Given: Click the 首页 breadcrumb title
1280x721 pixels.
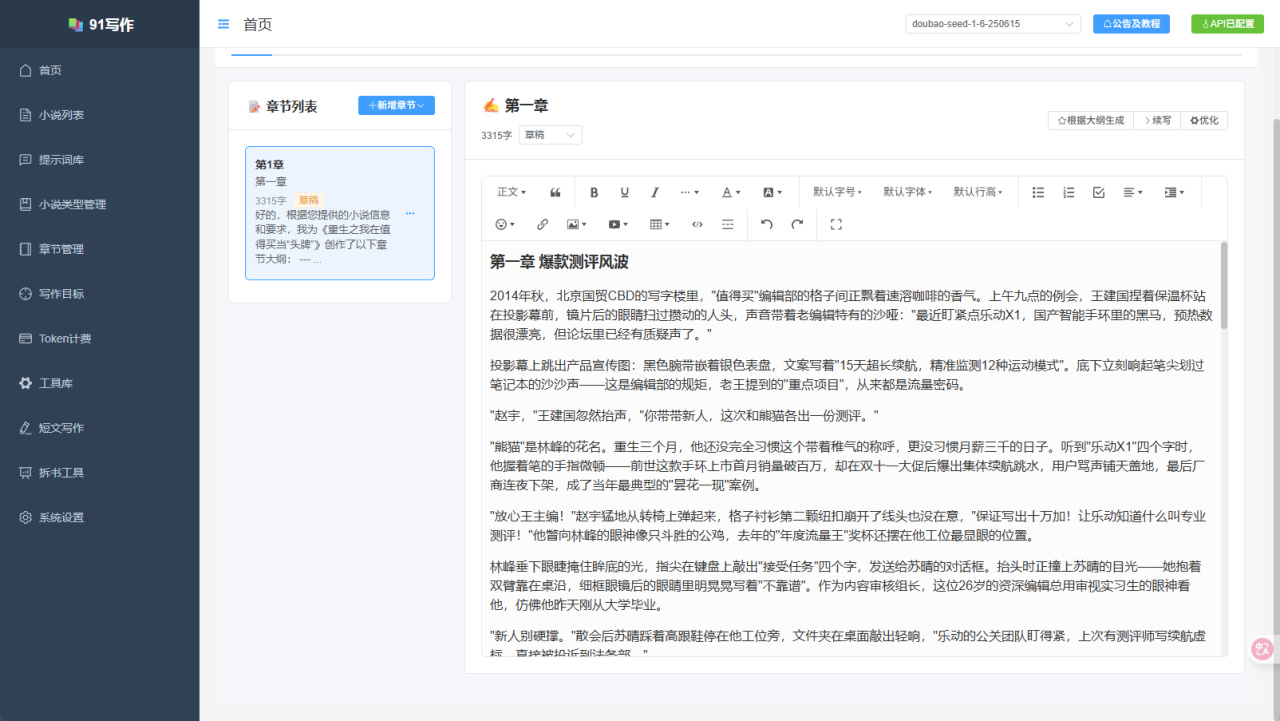Looking at the screenshot, I should click(x=257, y=24).
